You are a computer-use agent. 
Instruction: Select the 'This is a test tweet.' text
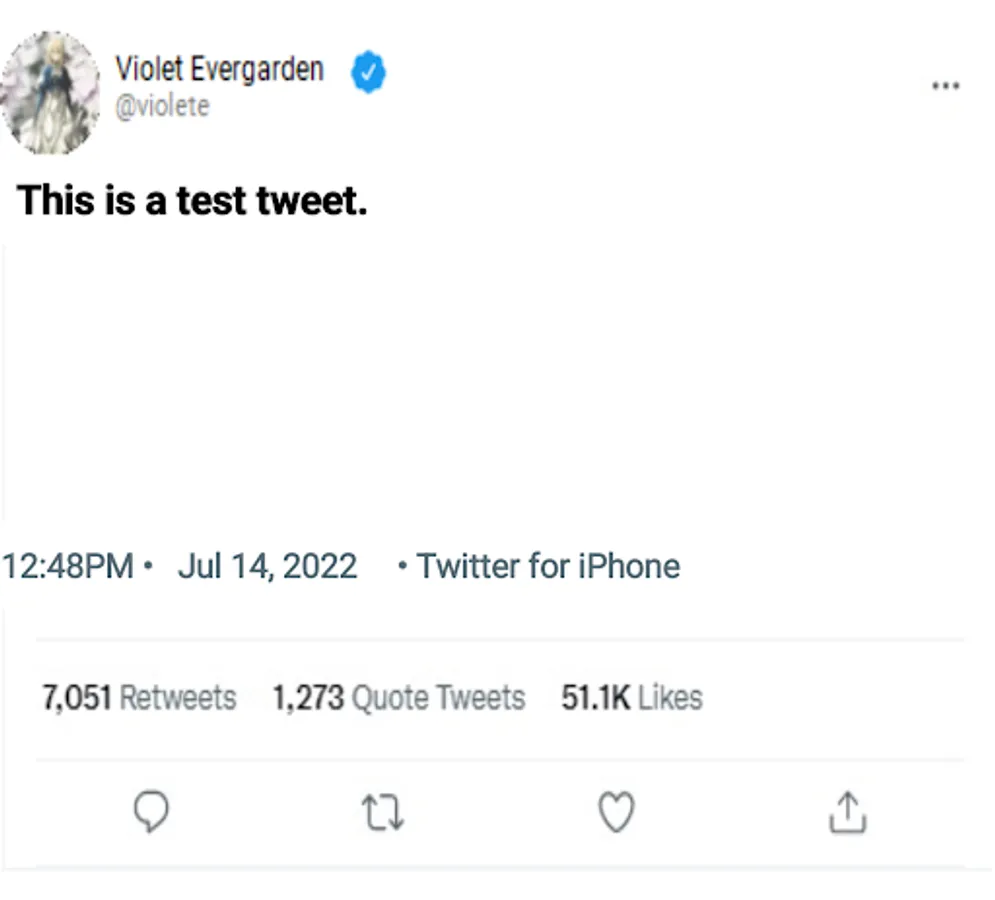tap(192, 201)
